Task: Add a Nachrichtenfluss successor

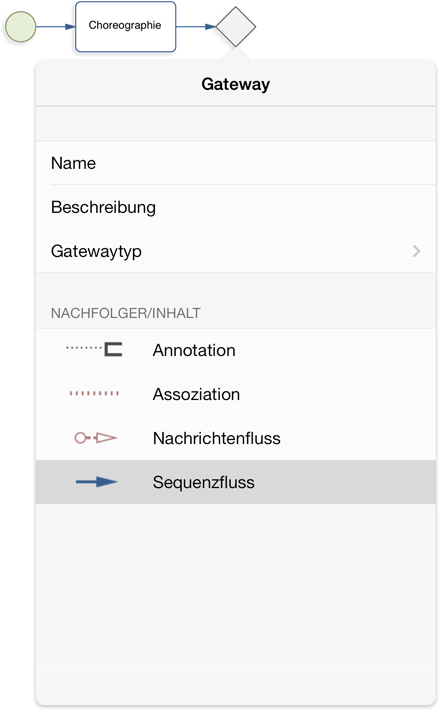Action: [x=235, y=438]
